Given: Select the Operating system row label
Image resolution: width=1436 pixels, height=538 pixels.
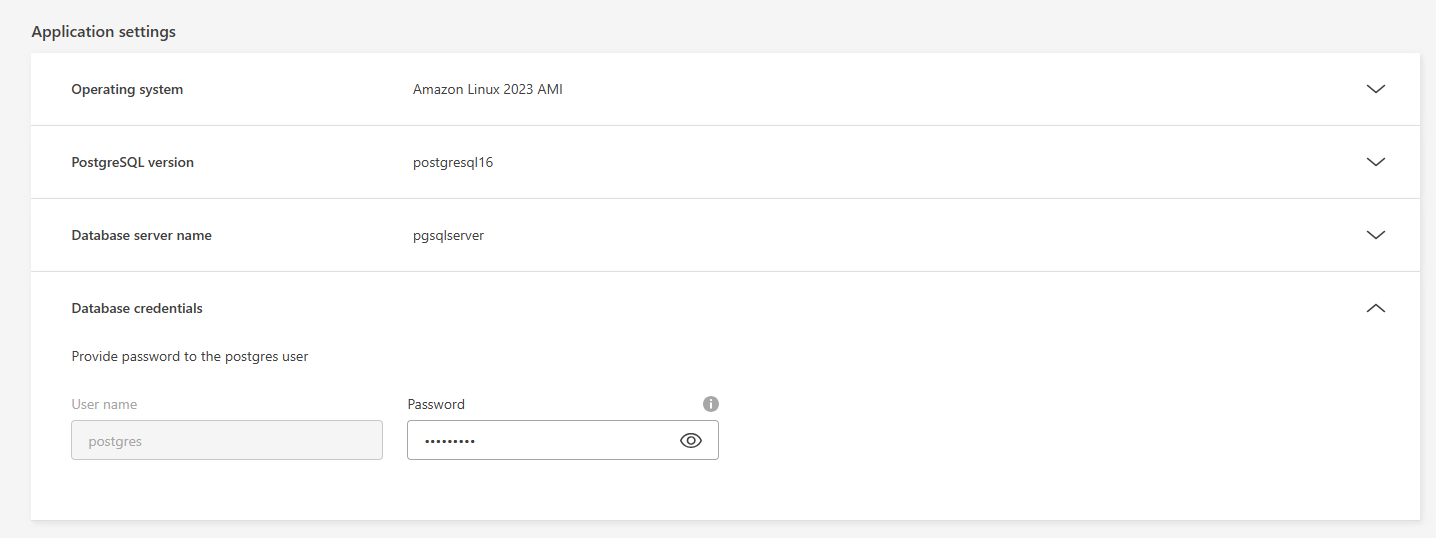Looking at the screenshot, I should 127,89.
